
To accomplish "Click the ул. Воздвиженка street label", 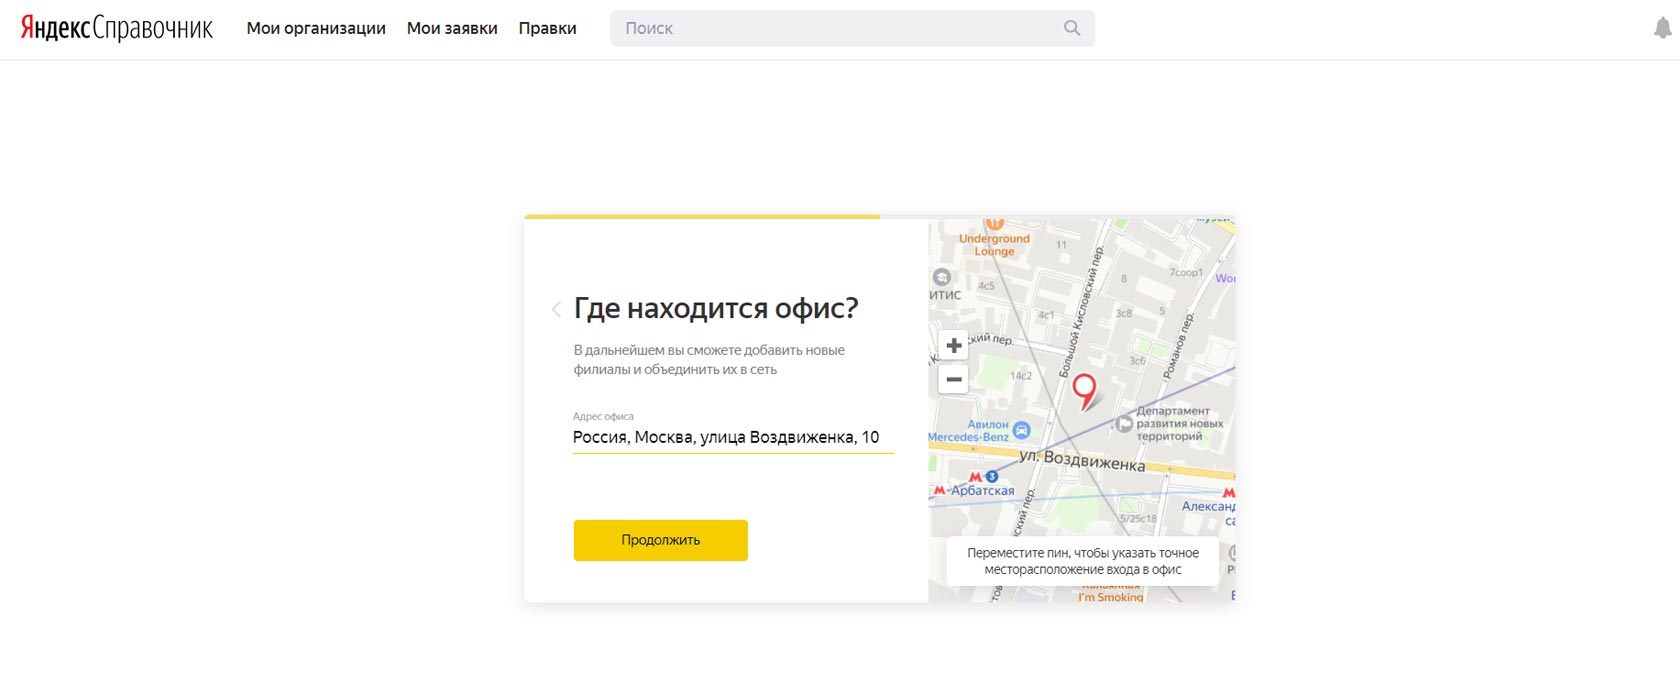I will pos(1081,460).
